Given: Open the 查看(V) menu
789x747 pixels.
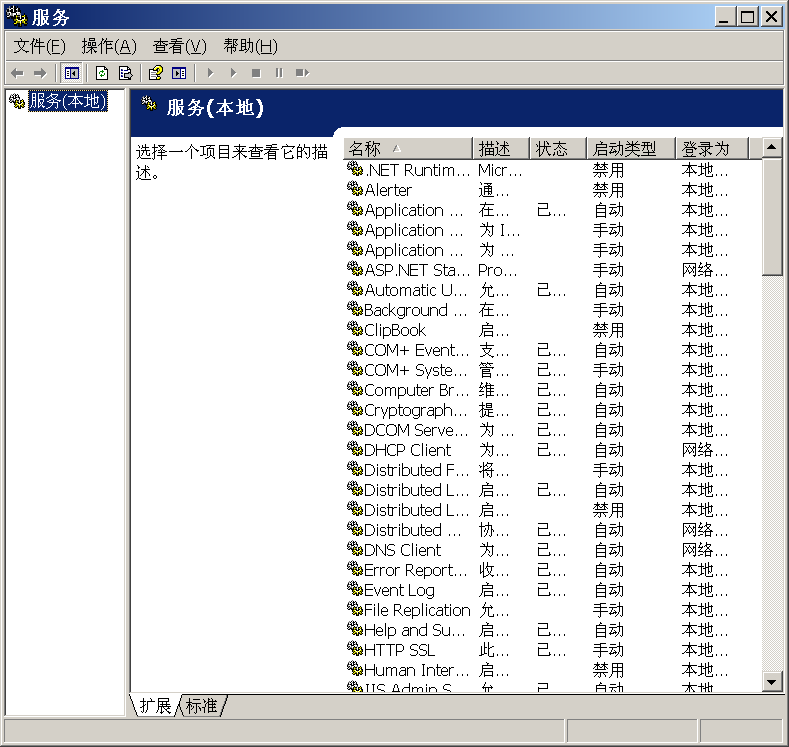Looking at the screenshot, I should [180, 46].
